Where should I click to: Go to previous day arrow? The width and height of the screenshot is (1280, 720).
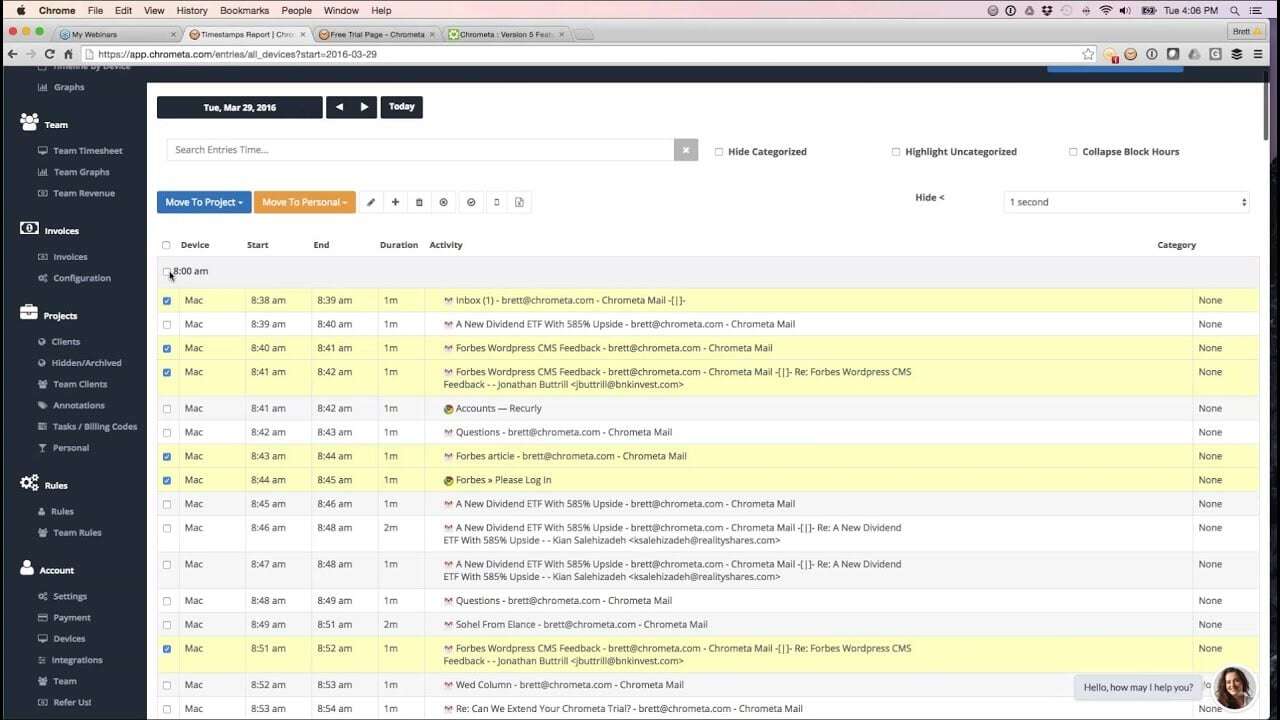(339, 107)
